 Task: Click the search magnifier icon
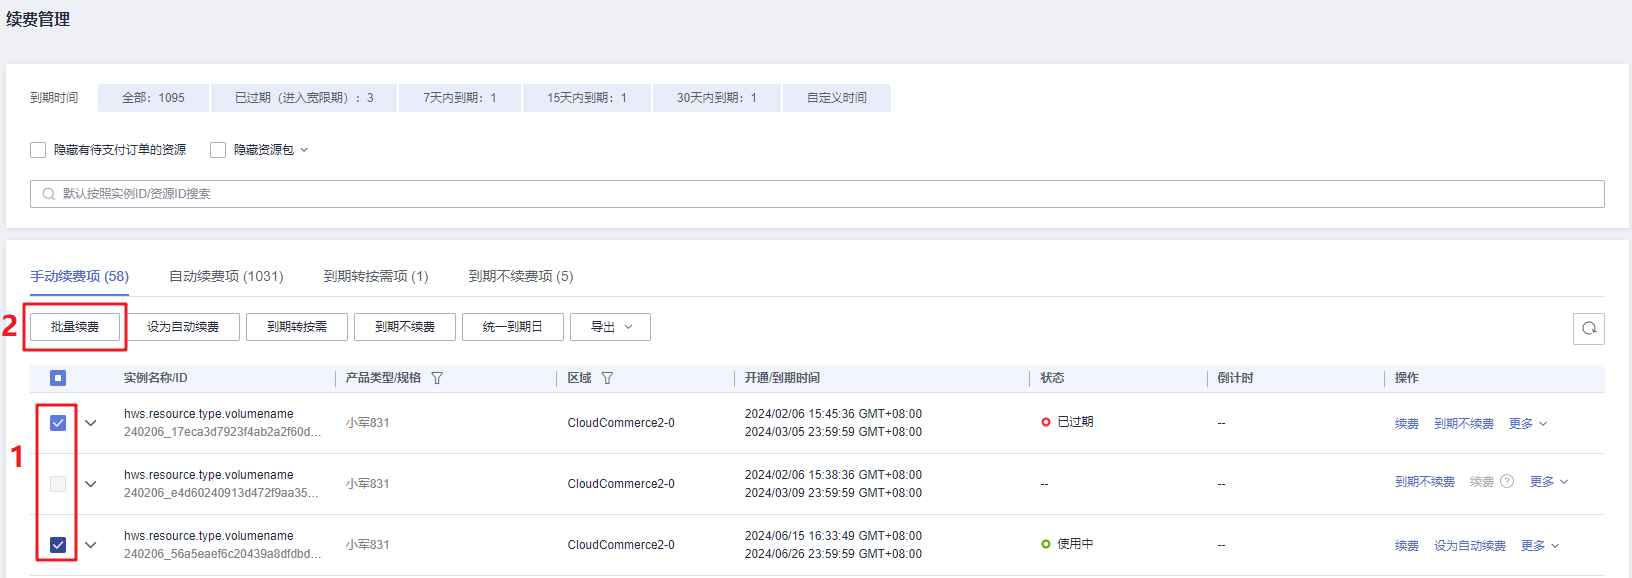[x=48, y=194]
